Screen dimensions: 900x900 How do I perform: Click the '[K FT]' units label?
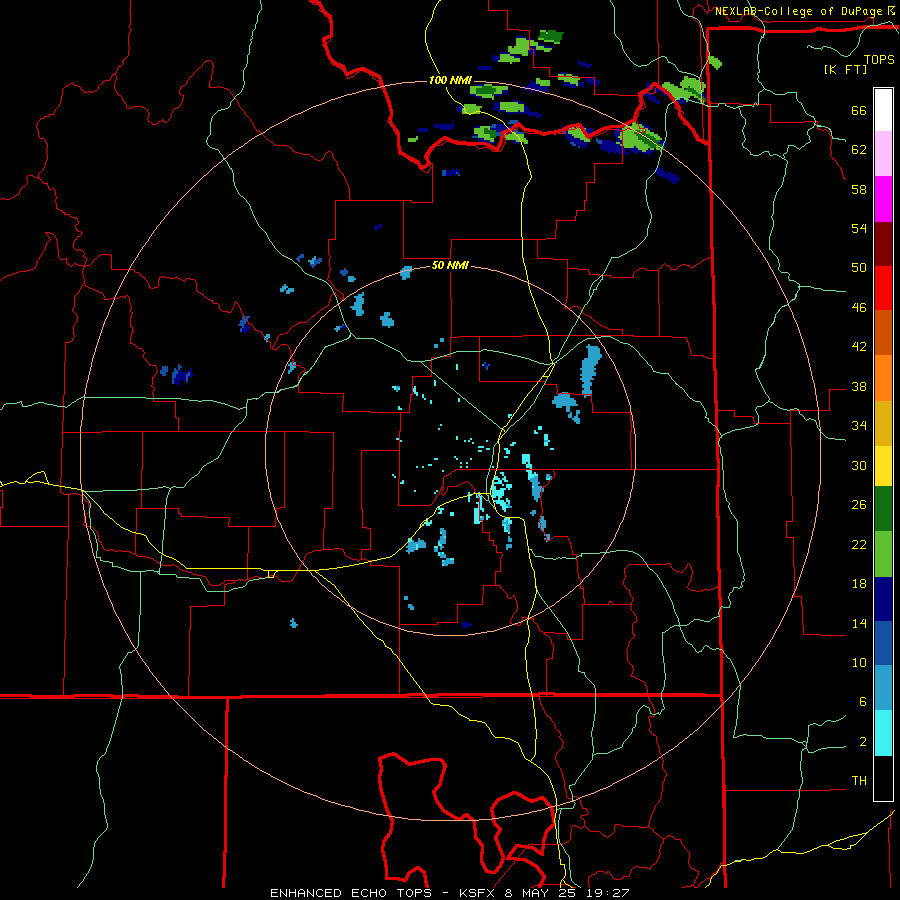(x=845, y=69)
